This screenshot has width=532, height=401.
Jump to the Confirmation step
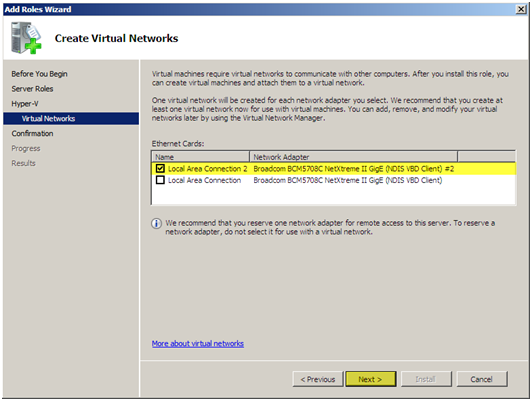pyautogui.click(x=32, y=133)
